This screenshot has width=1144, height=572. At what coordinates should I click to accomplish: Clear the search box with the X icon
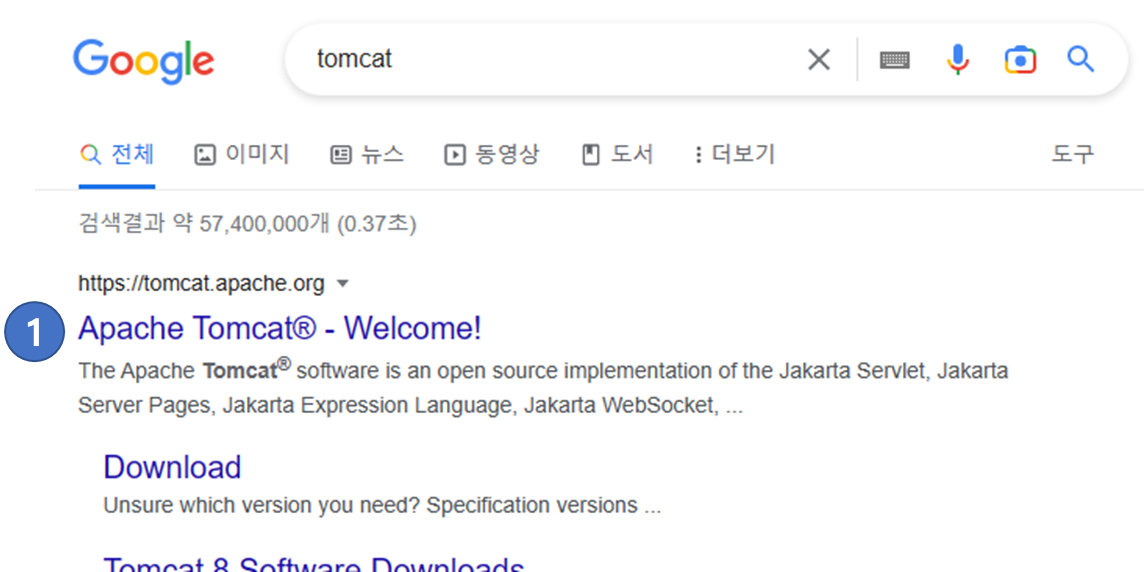[x=819, y=60]
